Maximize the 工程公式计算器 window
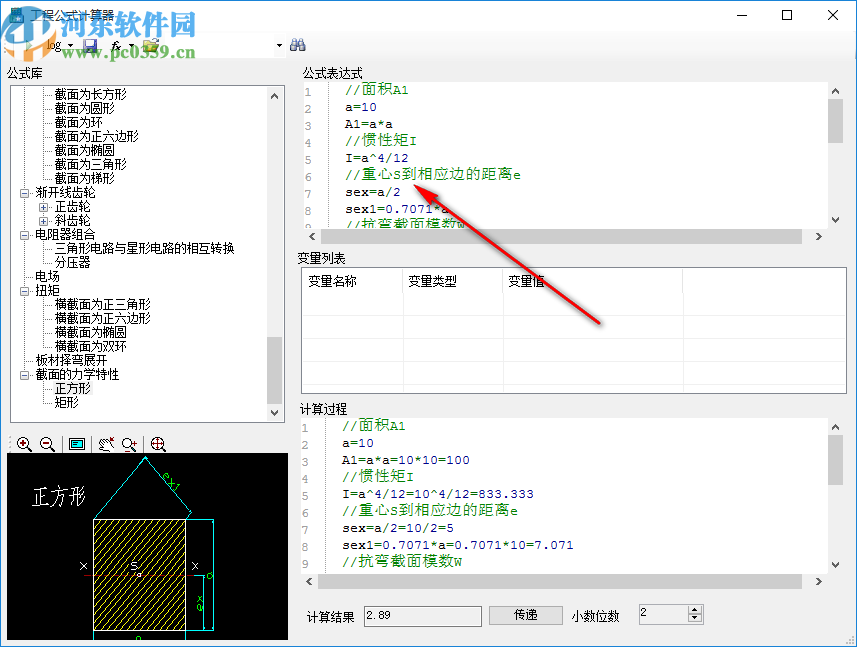The width and height of the screenshot is (857, 647). [x=787, y=15]
